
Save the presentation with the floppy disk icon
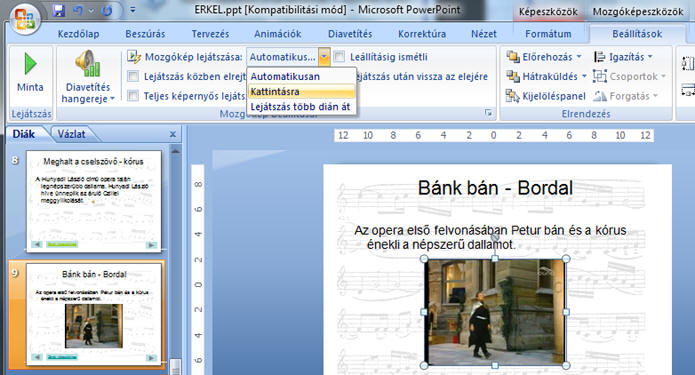(x=59, y=10)
